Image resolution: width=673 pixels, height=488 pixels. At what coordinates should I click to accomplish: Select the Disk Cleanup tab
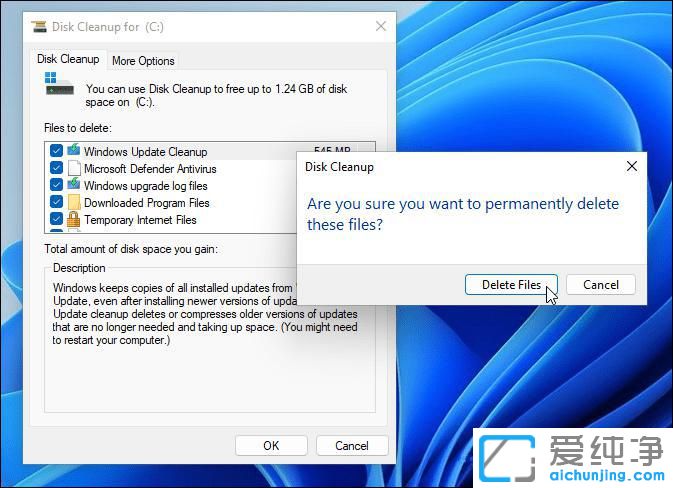point(68,59)
